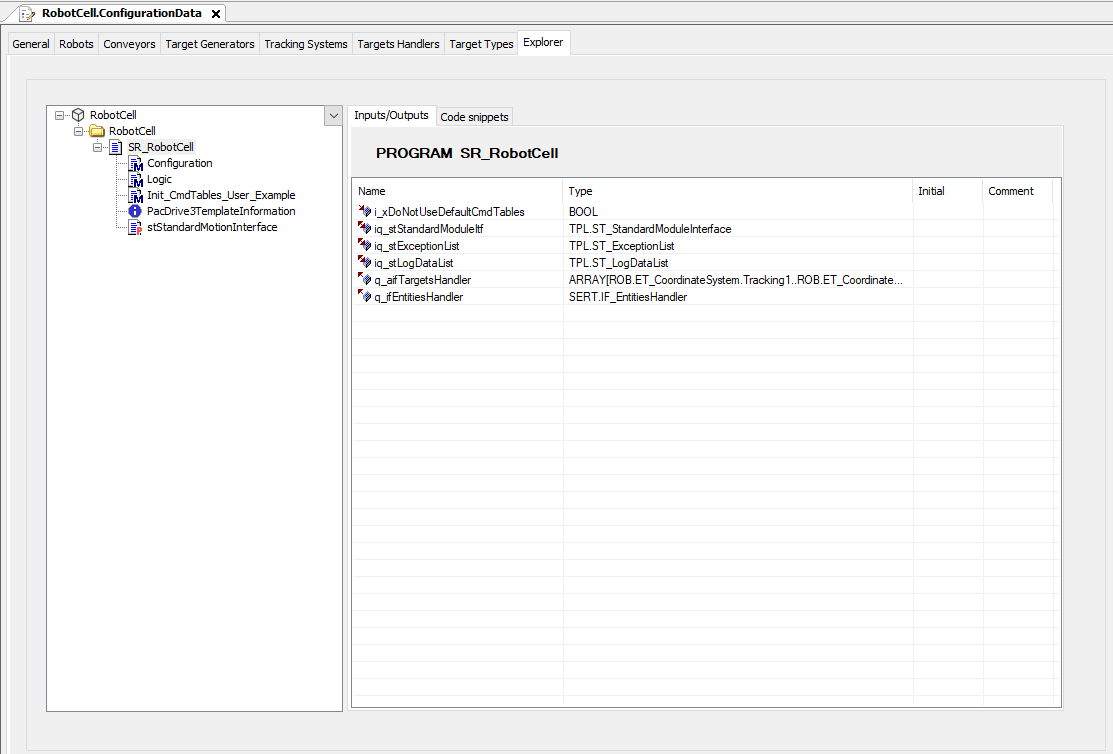
Task: Open the Conveyors tab
Action: tap(129, 44)
